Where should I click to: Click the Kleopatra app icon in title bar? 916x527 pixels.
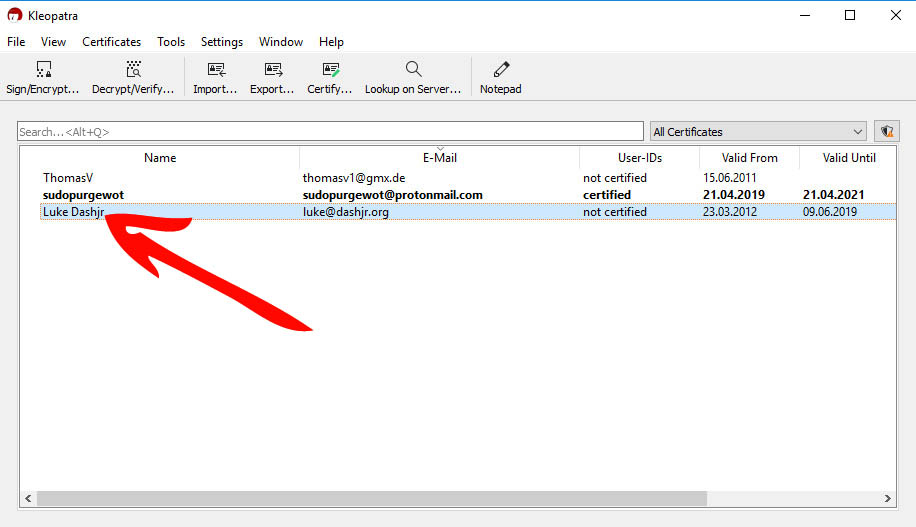[x=14, y=15]
